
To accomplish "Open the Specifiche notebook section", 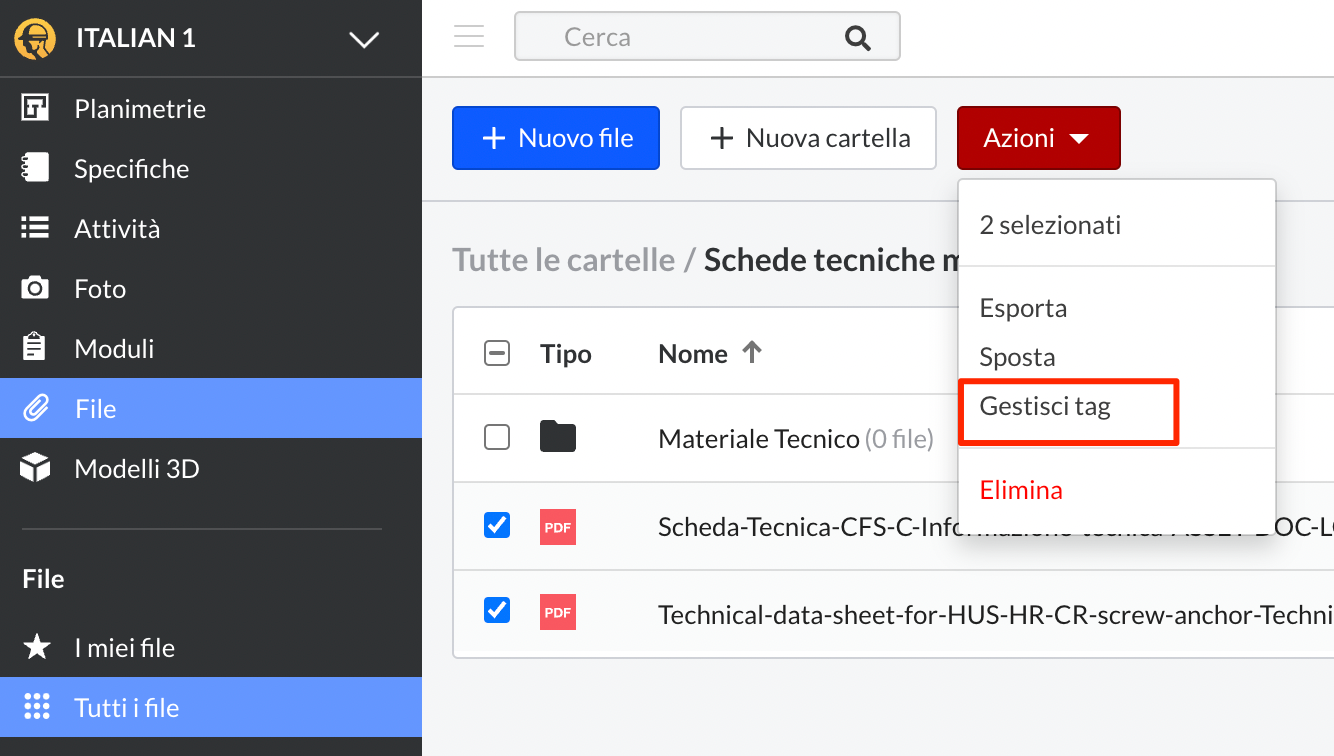I will tap(131, 168).
